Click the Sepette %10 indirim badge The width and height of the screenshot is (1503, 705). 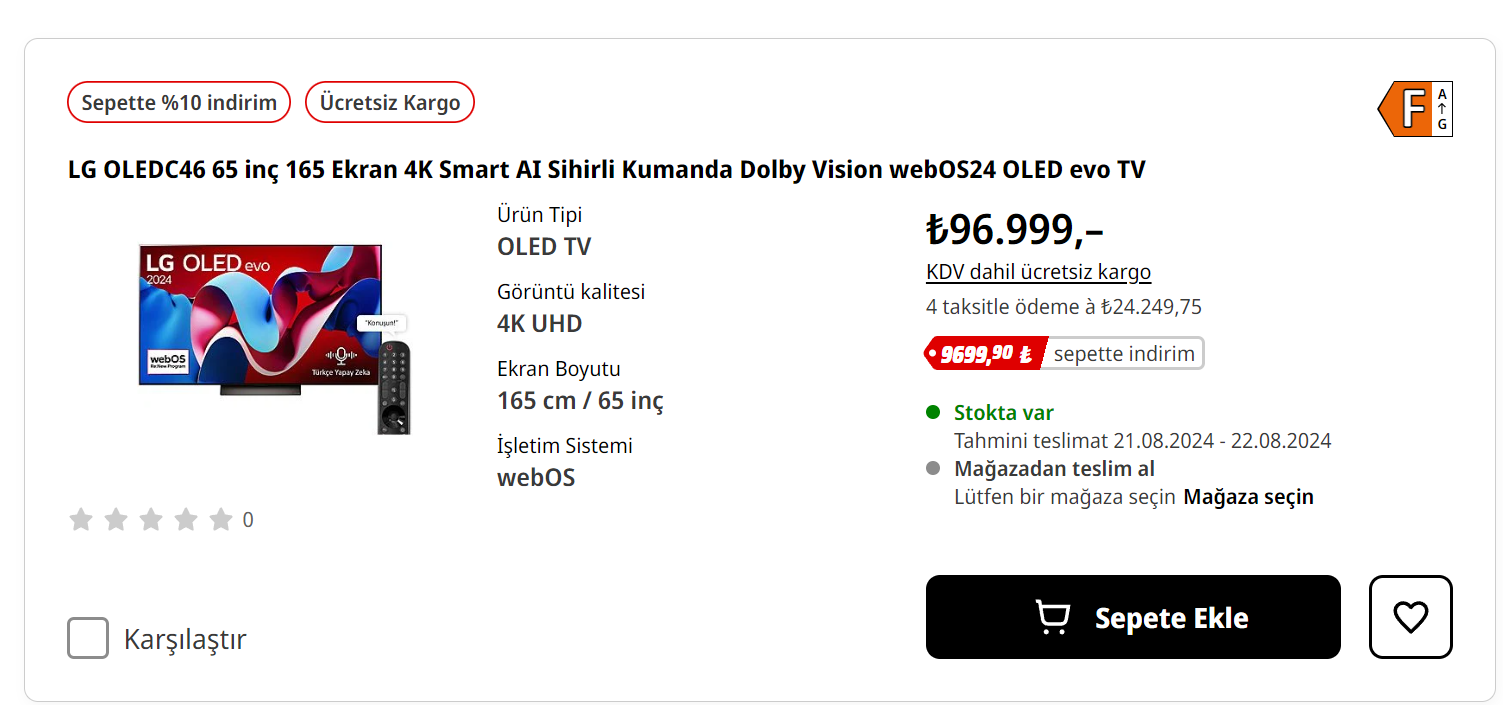click(x=179, y=102)
